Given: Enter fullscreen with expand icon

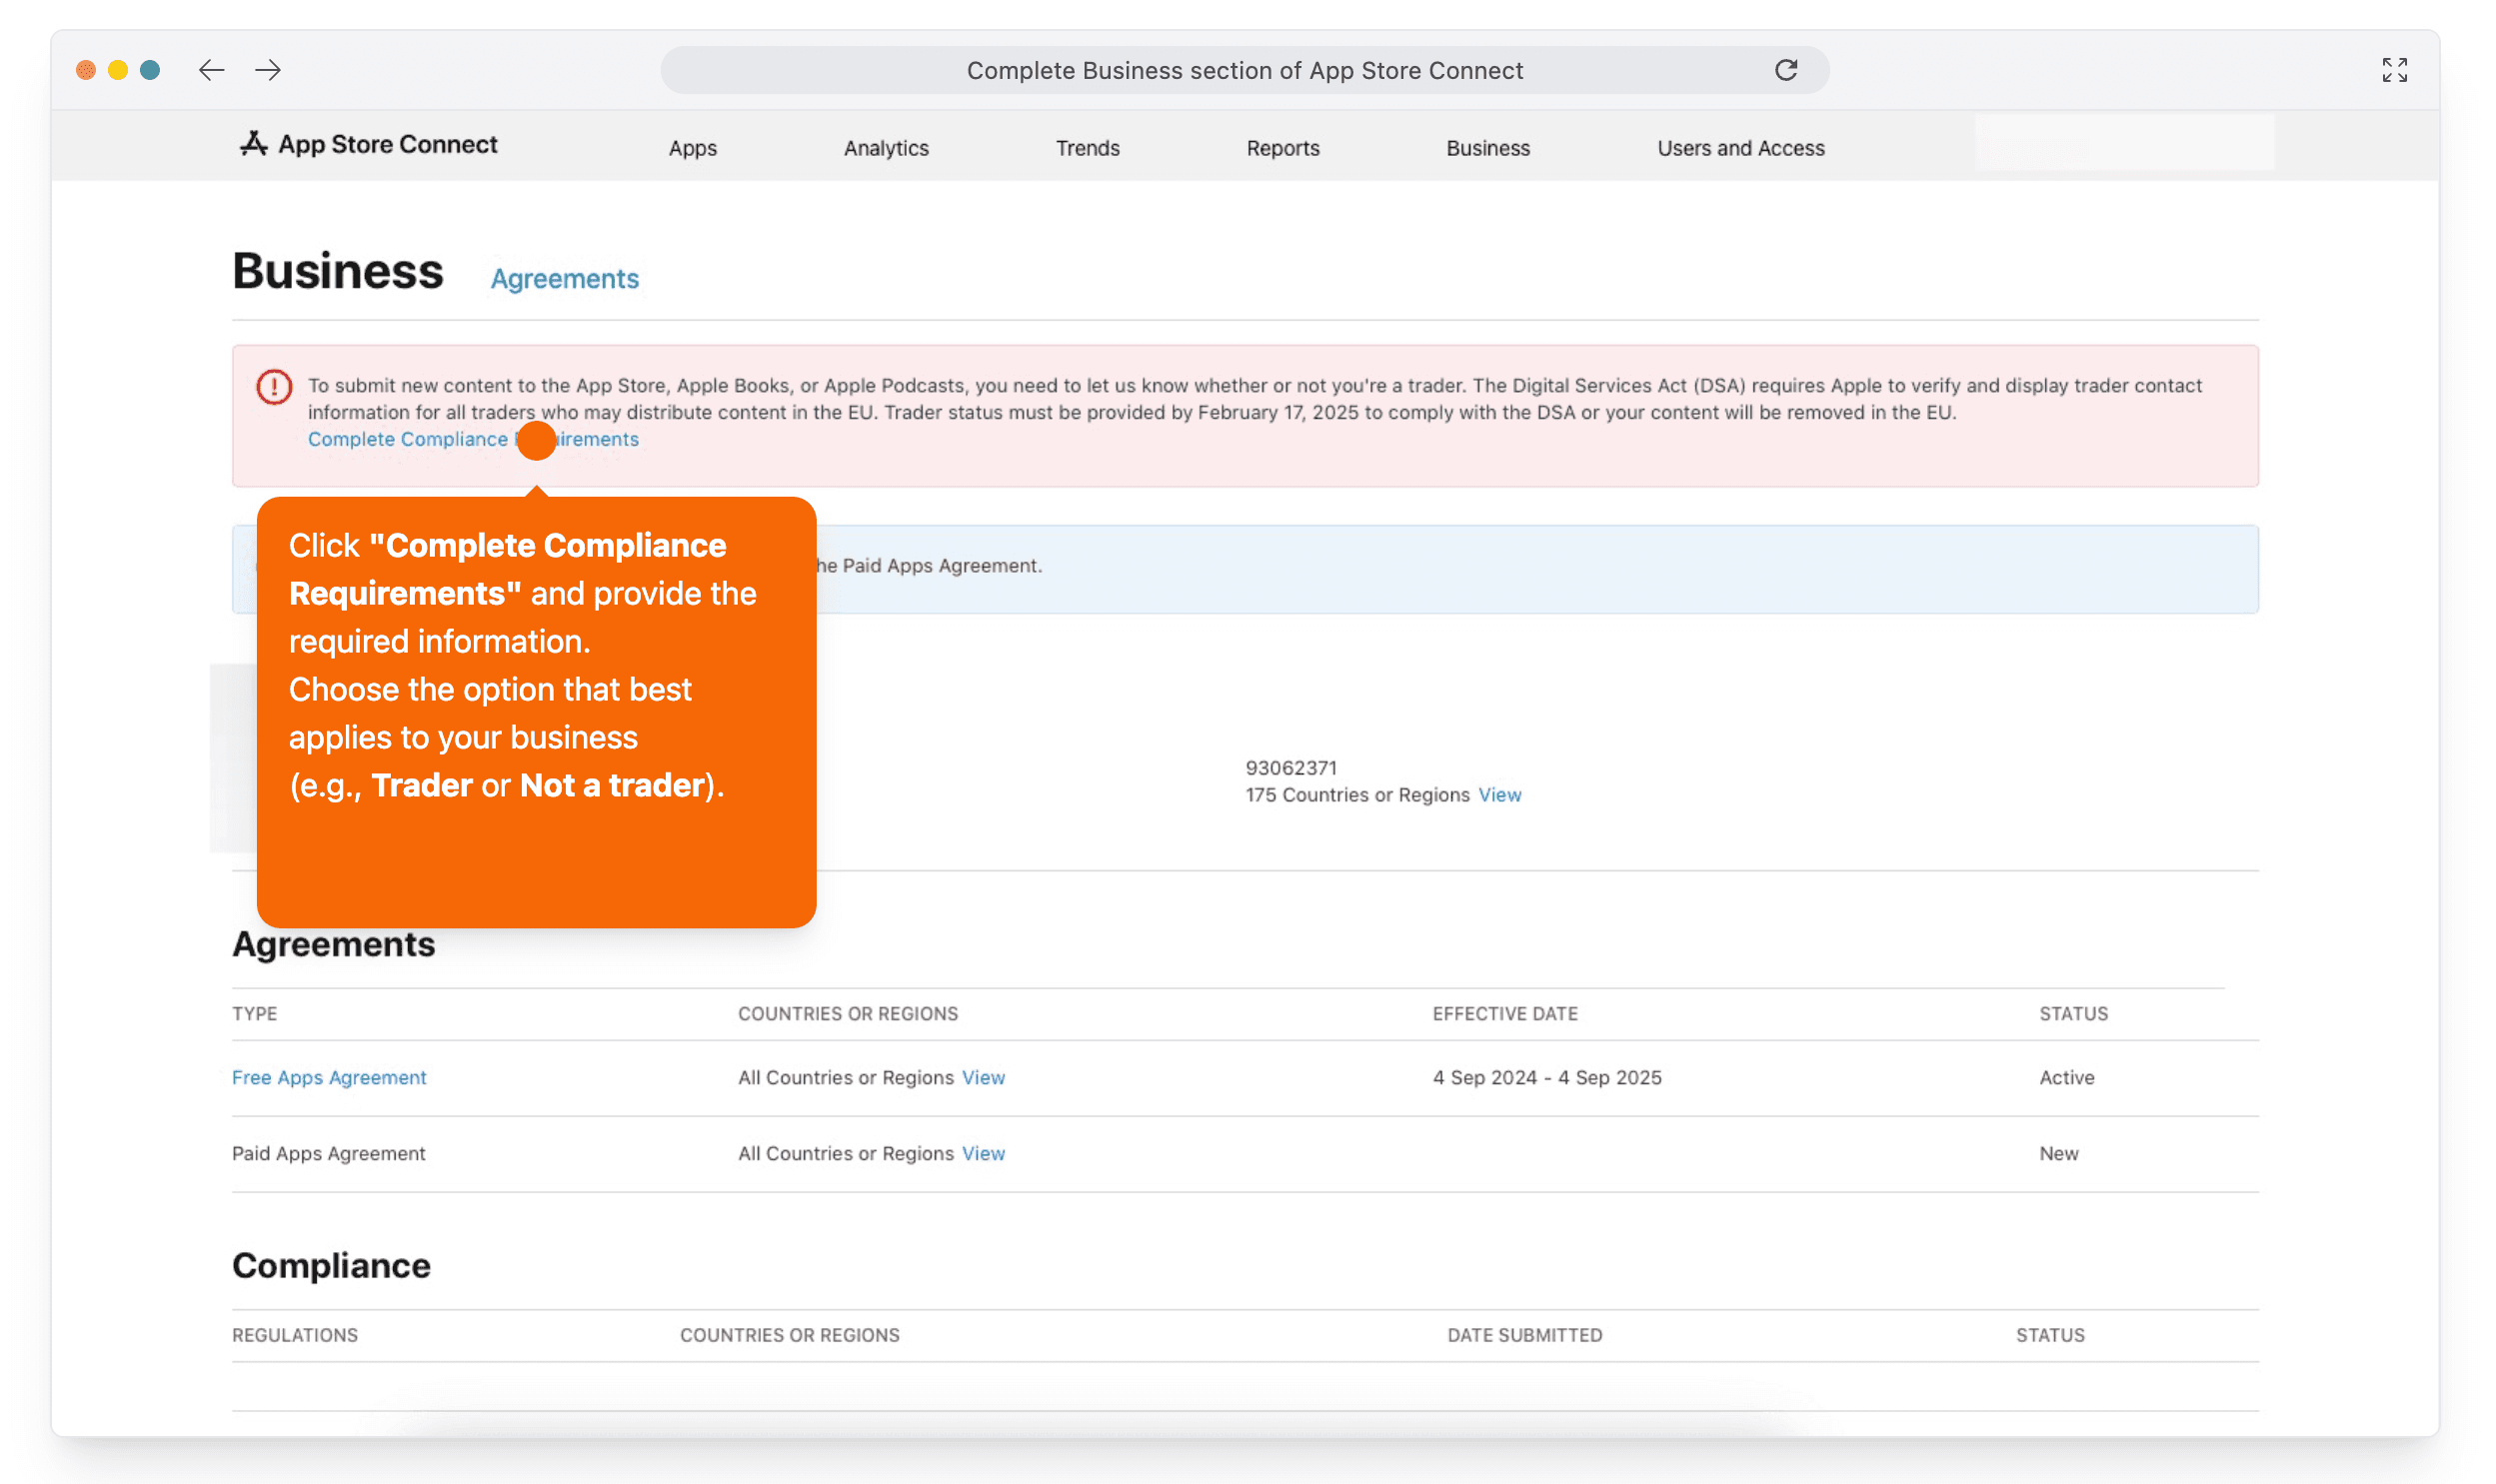Looking at the screenshot, I should click(x=2393, y=70).
